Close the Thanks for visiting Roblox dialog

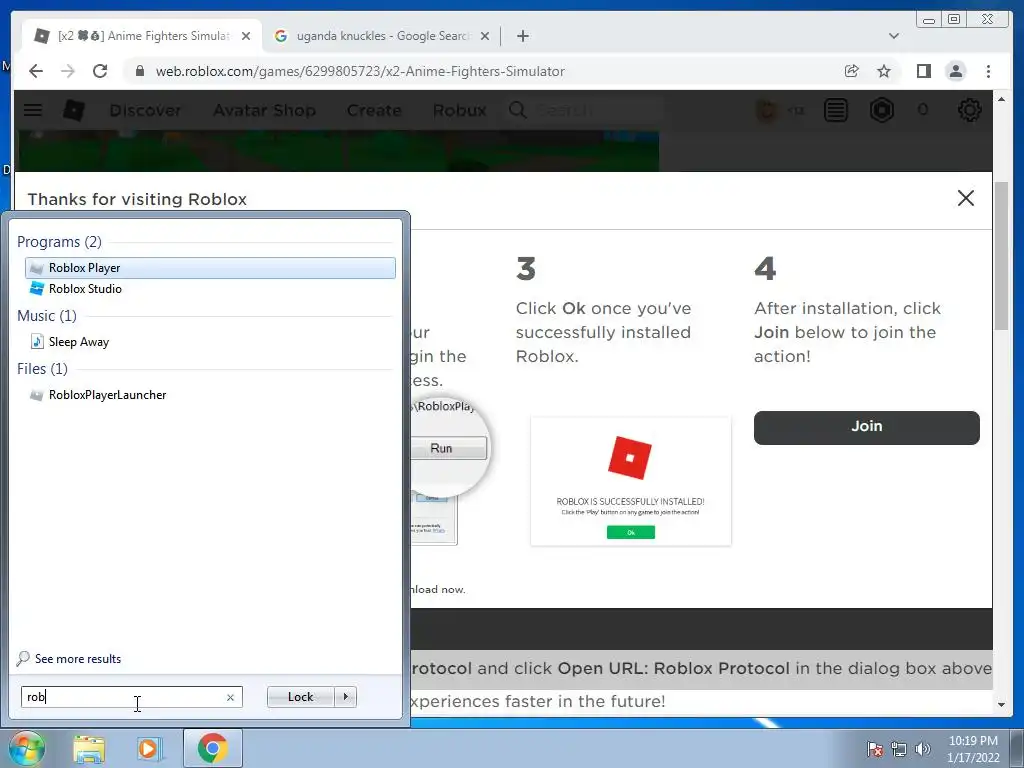[x=965, y=198]
